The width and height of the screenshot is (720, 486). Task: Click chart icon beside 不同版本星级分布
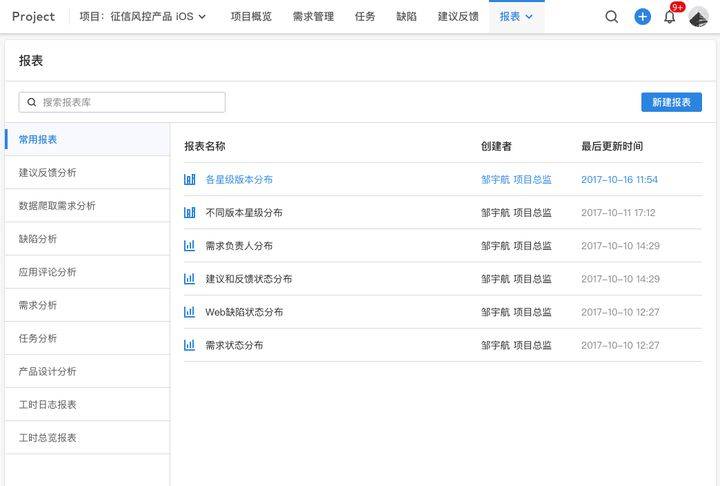pyautogui.click(x=190, y=213)
